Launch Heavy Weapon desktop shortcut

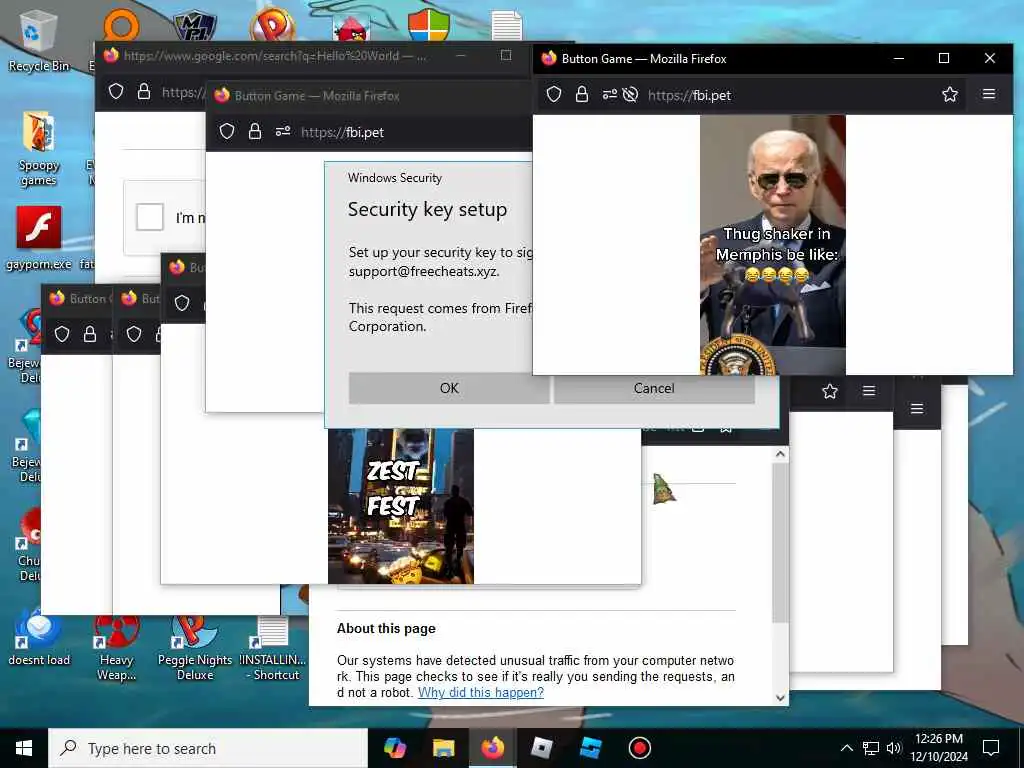116,647
